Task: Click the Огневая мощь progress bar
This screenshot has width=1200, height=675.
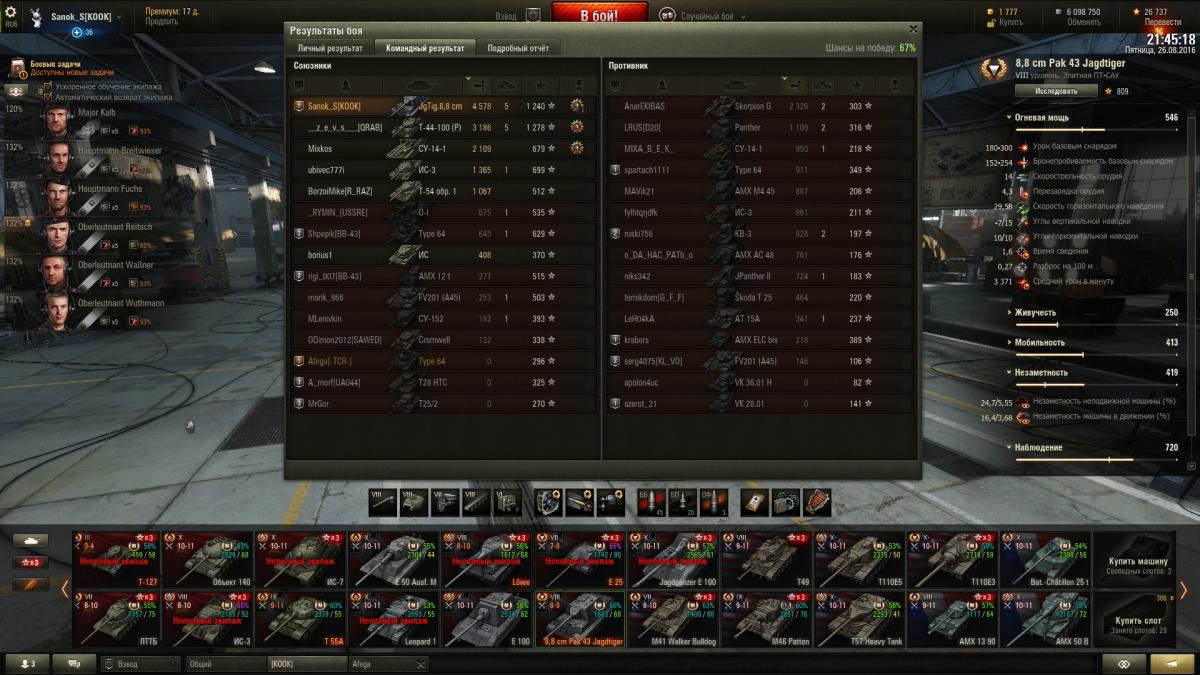Action: click(1096, 129)
